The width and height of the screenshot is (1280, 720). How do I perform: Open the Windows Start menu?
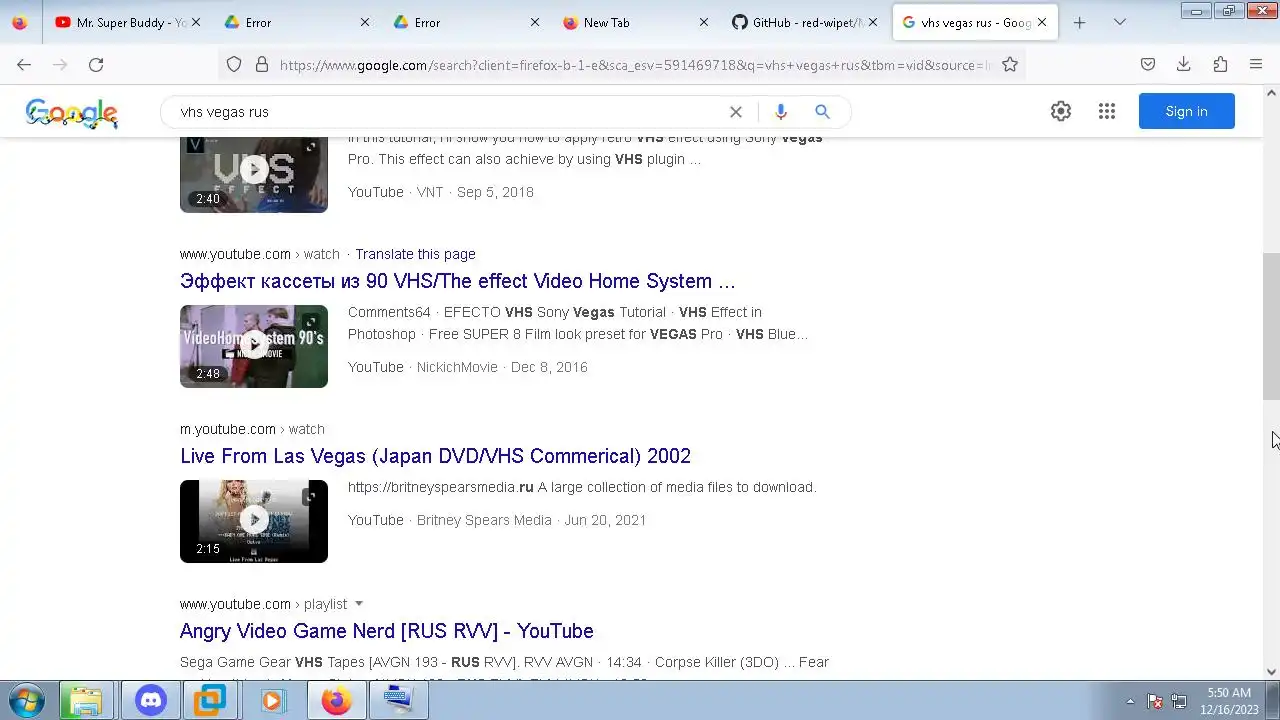[26, 701]
